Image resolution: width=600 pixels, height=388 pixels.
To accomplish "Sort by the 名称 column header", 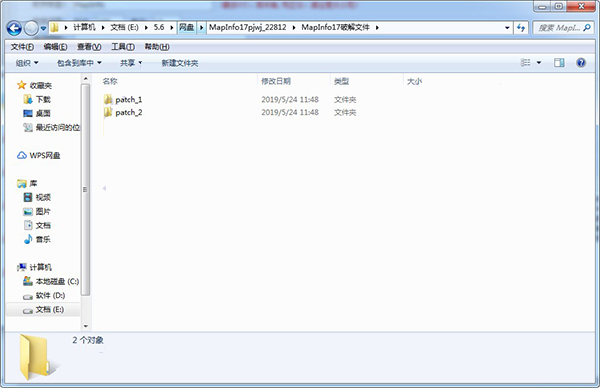I will click(x=110, y=81).
